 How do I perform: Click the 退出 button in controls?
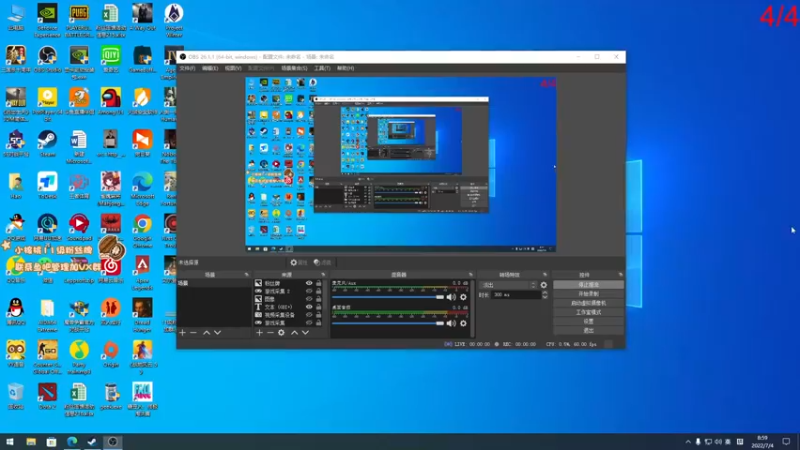[x=588, y=331]
